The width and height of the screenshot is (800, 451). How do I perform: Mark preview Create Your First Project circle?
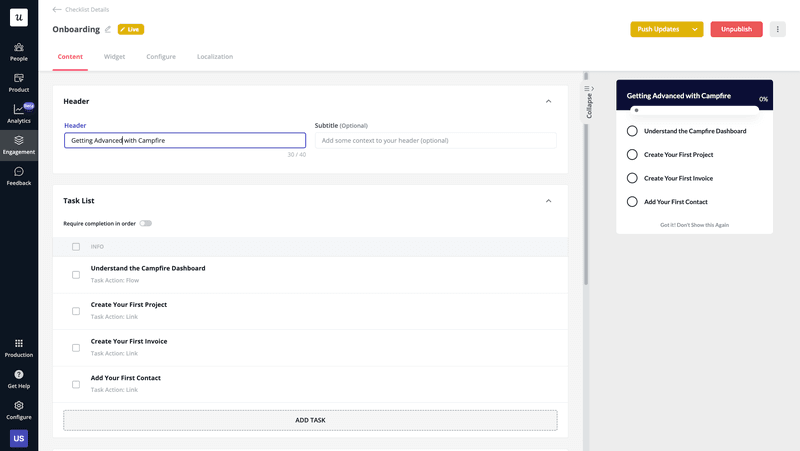coord(632,155)
